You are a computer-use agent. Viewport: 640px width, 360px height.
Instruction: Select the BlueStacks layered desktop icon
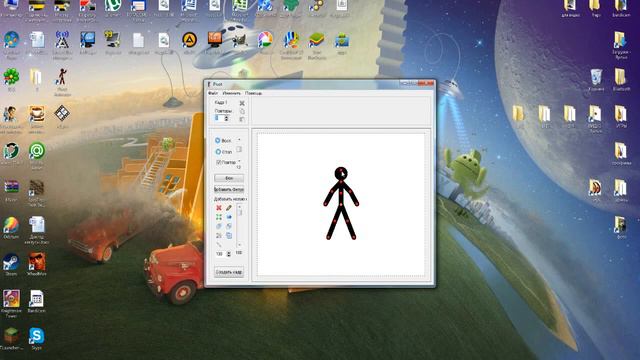click(316, 40)
